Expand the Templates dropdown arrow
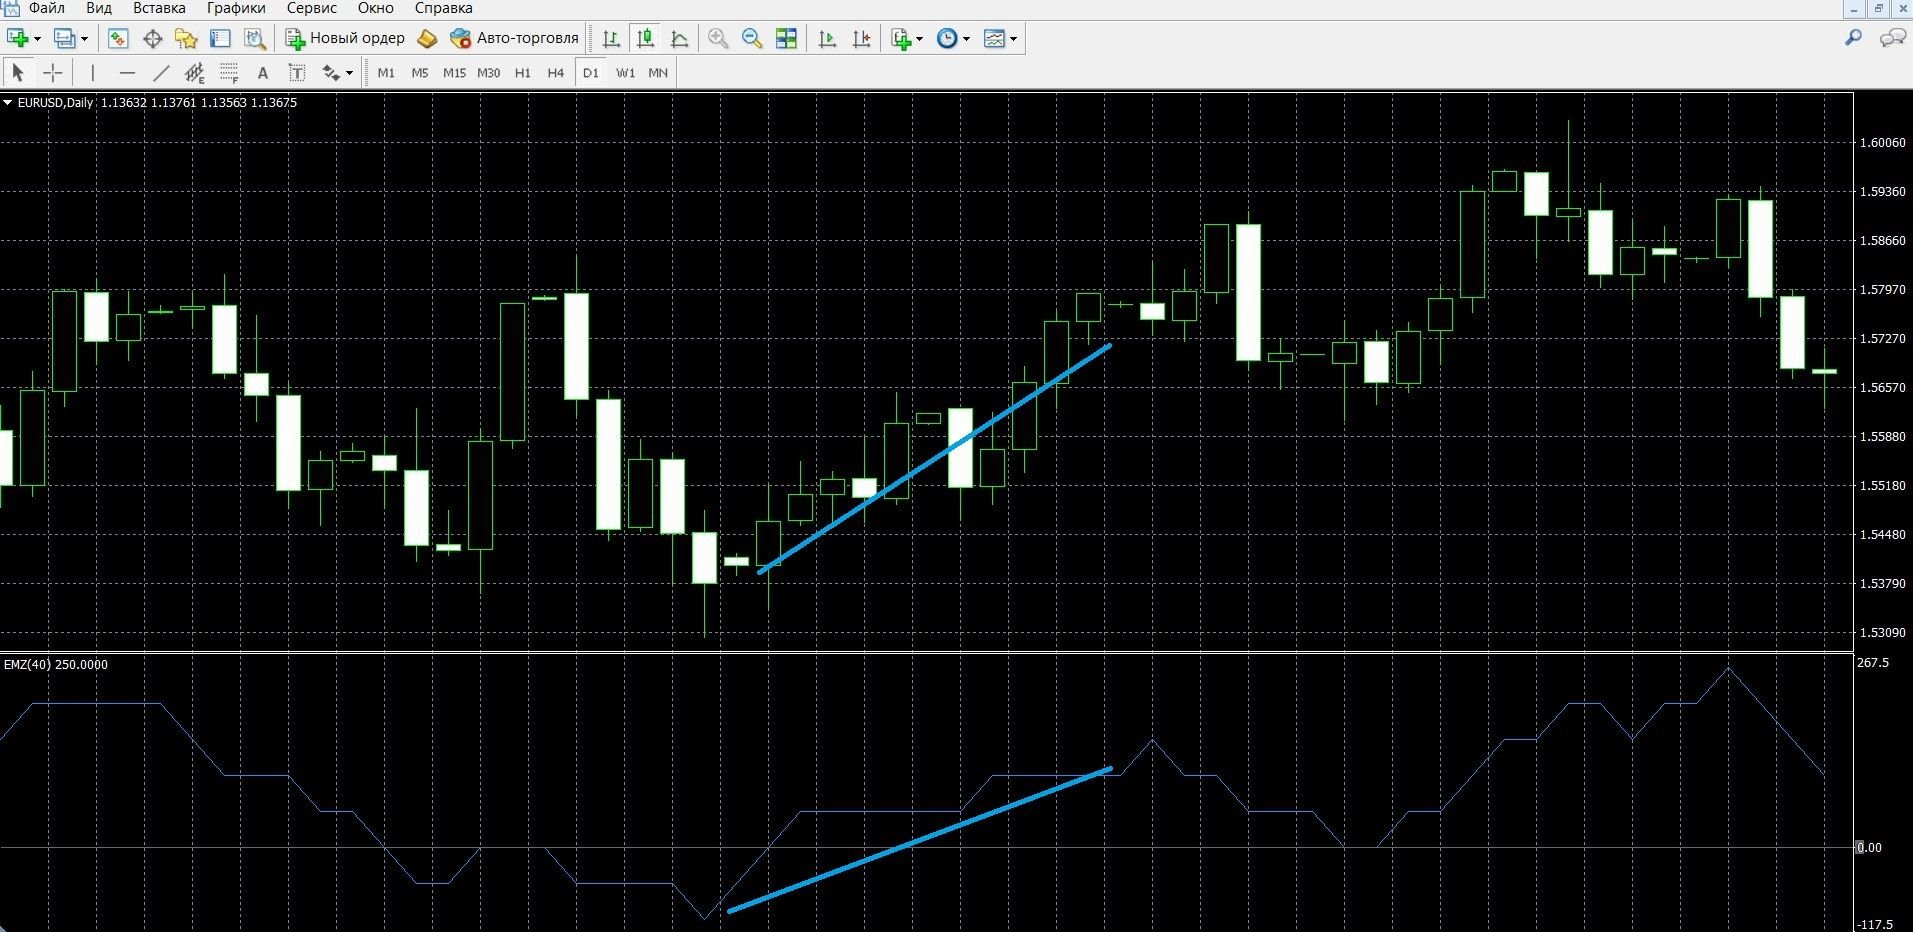The width and height of the screenshot is (1913, 932). (x=1013, y=39)
